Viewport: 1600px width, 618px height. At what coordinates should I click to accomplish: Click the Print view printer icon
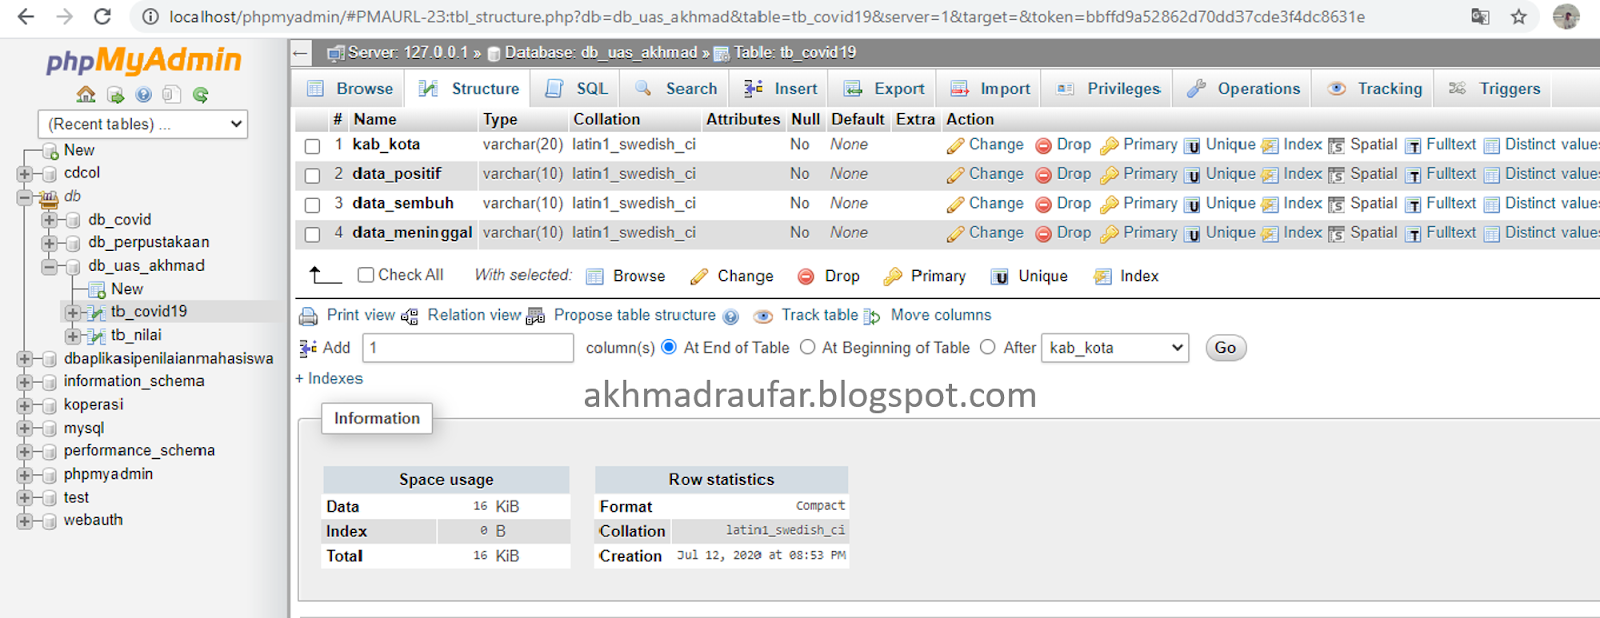309,316
